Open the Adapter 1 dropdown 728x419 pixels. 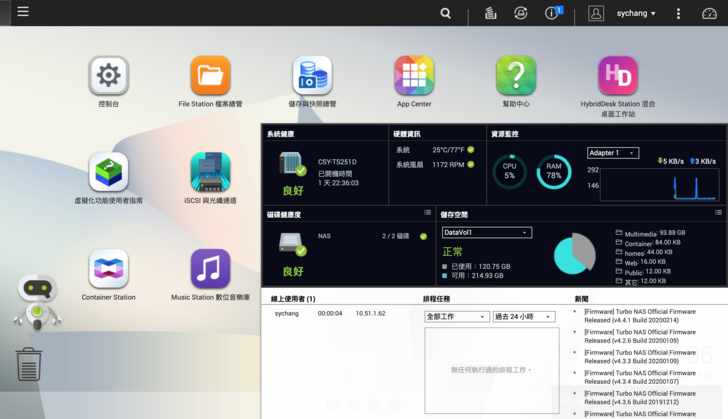[612, 153]
